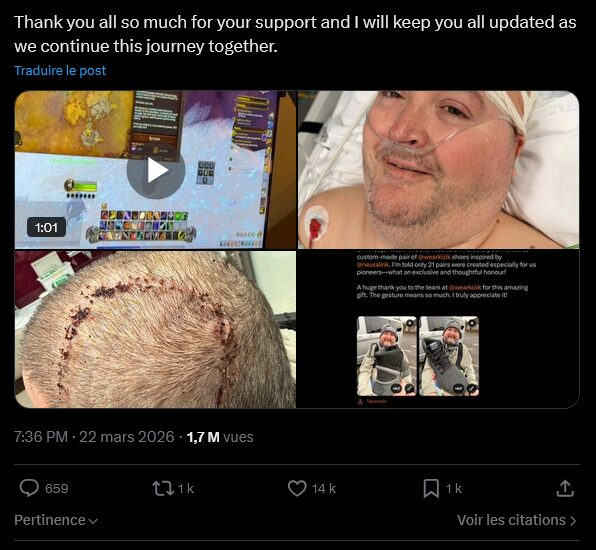Open Voir les citations link
Image resolution: width=596 pixels, height=550 pixels.
point(517,520)
